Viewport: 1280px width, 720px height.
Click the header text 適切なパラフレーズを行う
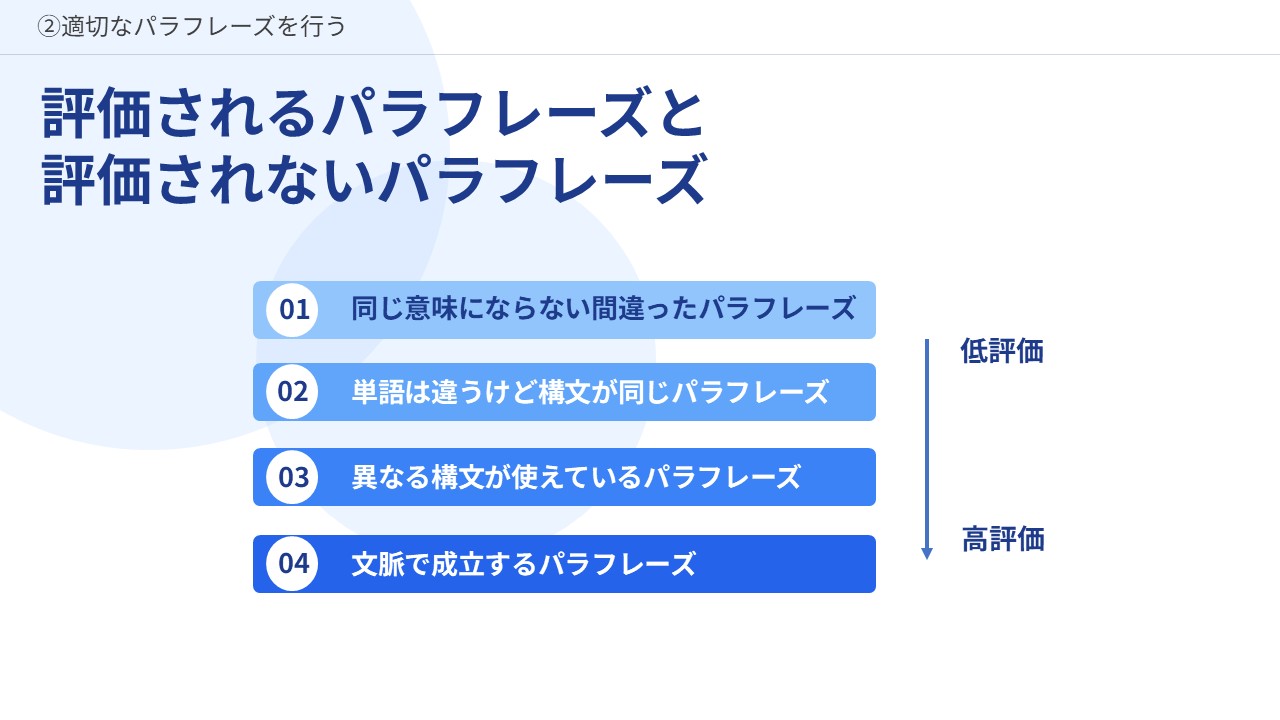click(x=203, y=27)
